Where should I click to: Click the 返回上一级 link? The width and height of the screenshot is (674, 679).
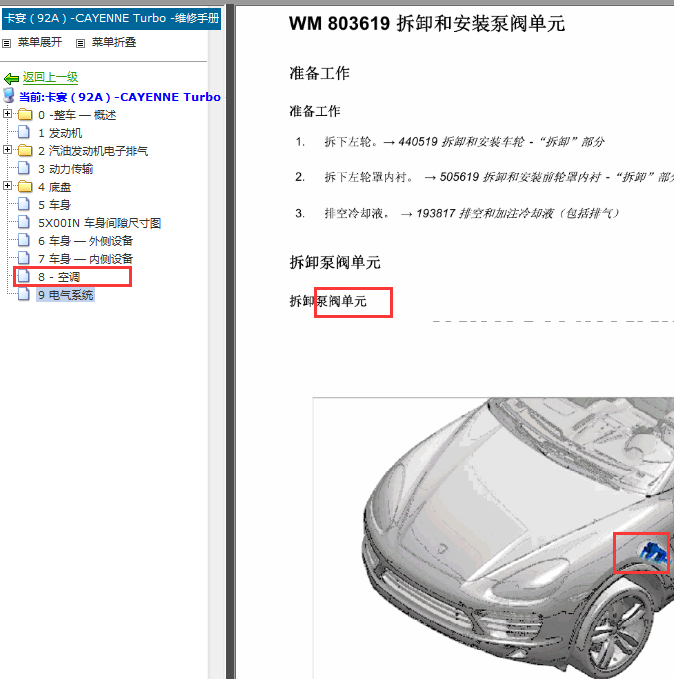click(x=50, y=77)
